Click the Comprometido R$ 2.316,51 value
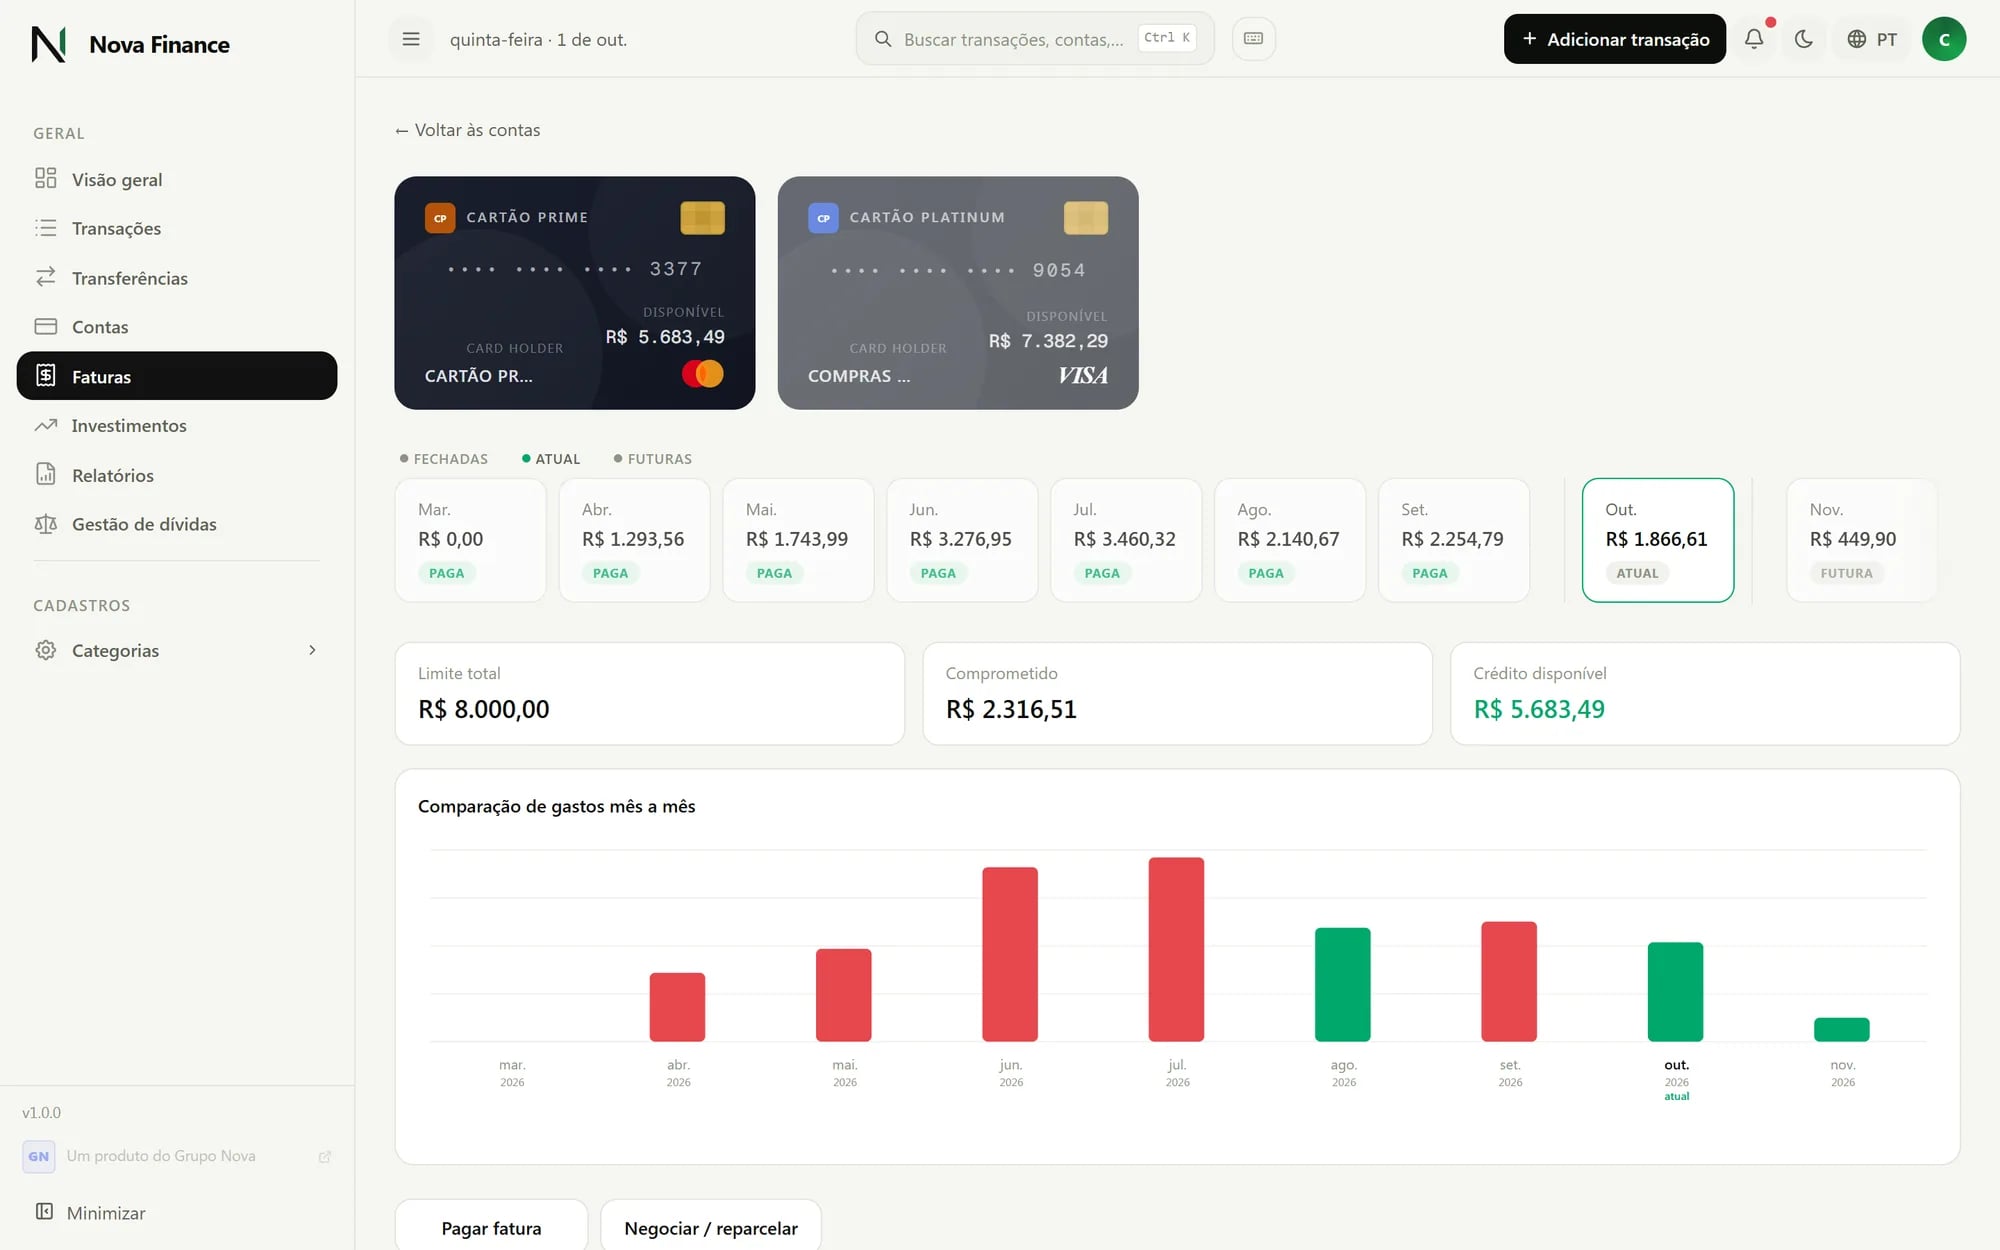Screen dimensions: 2000x1250 pyautogui.click(x=1011, y=709)
